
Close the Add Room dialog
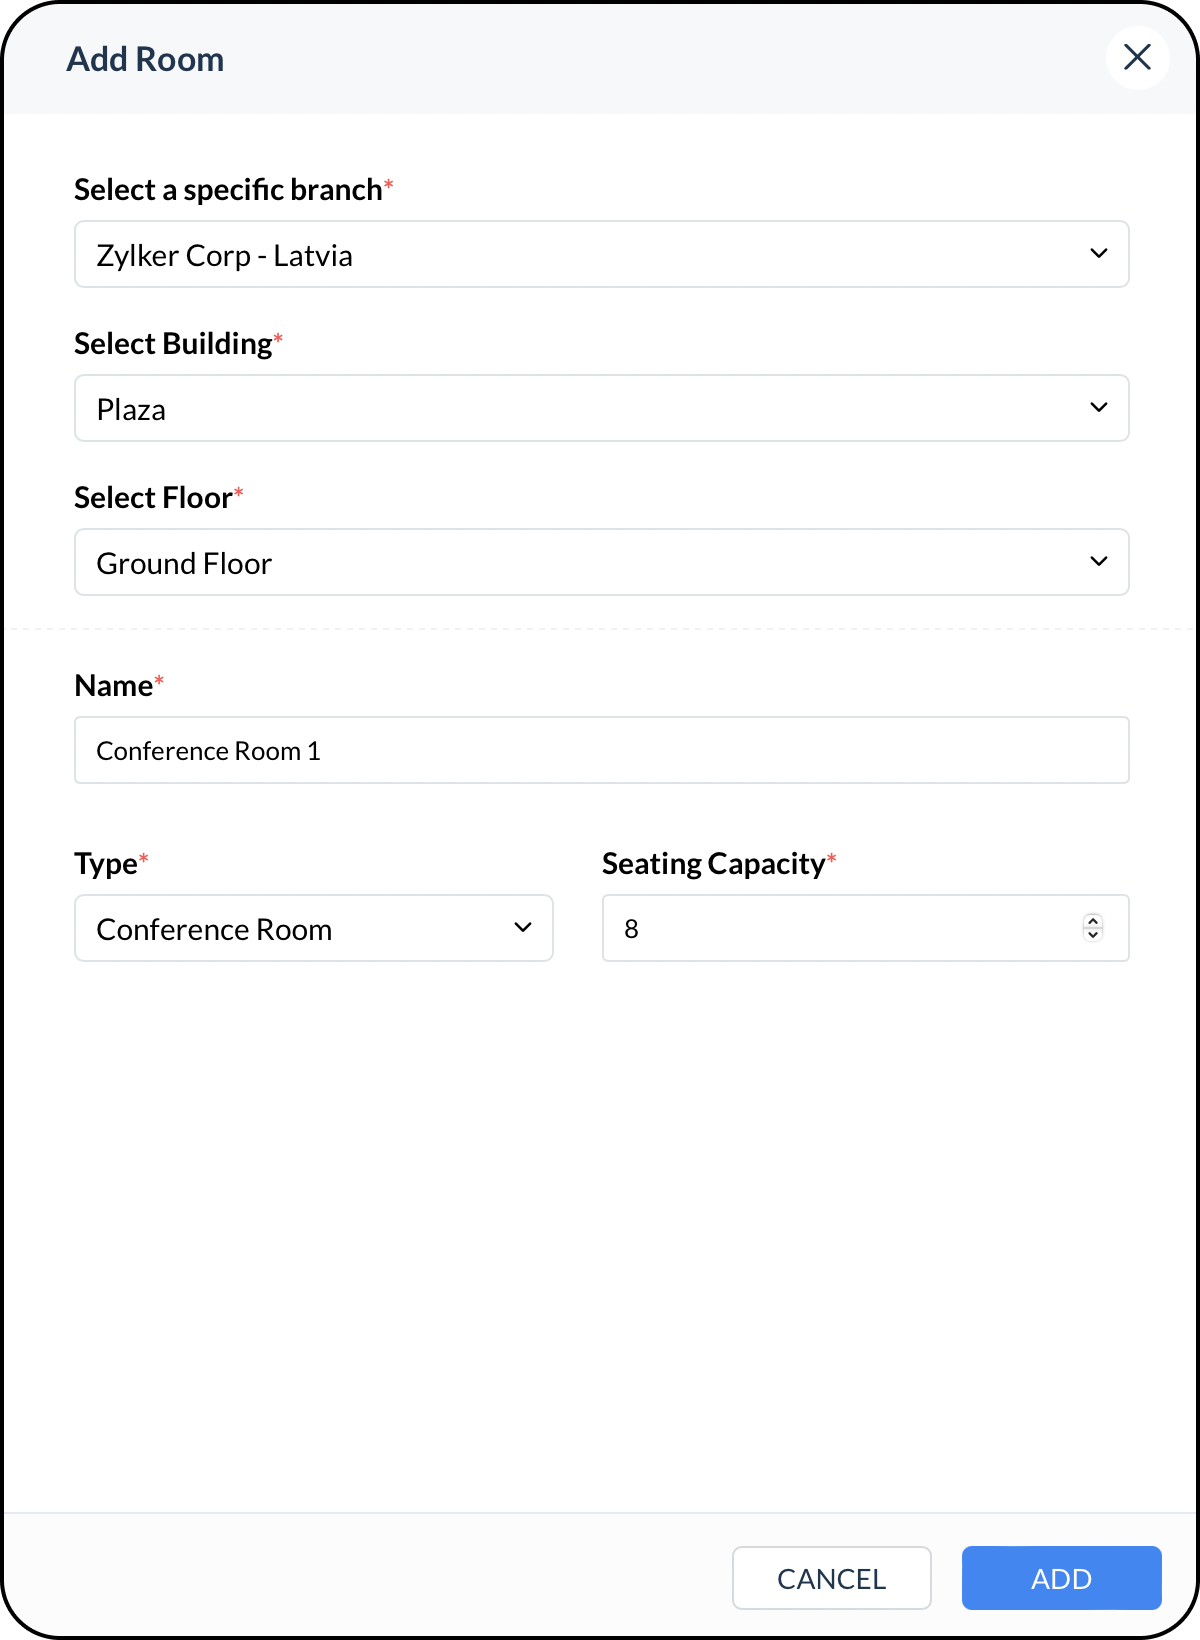coord(1137,58)
